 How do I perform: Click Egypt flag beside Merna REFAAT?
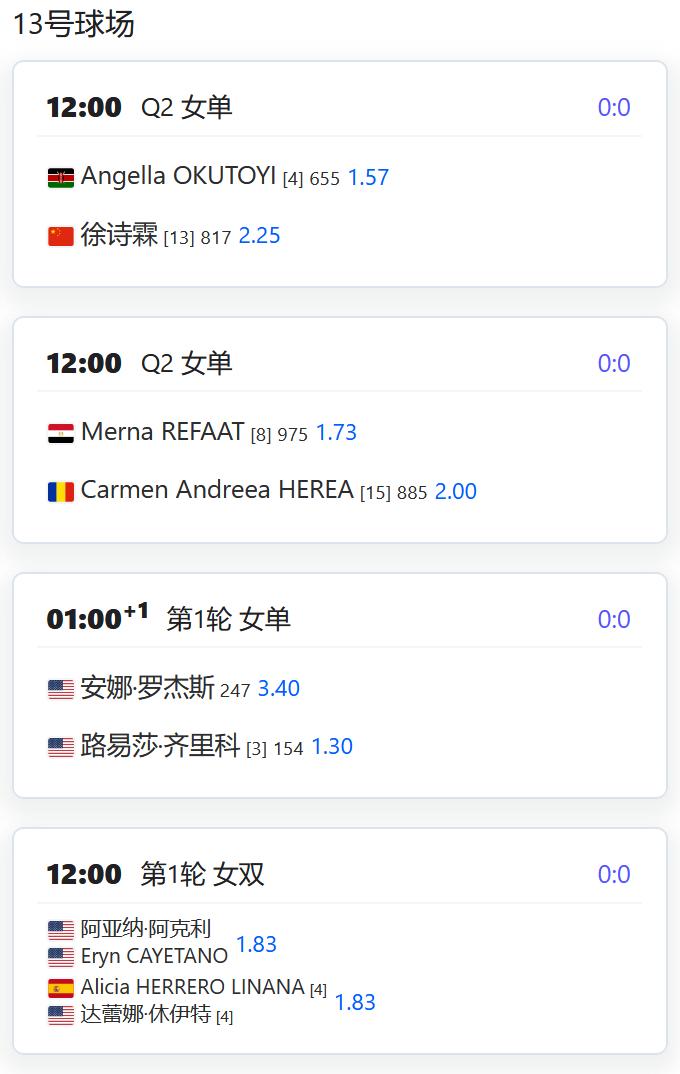[x=61, y=434]
